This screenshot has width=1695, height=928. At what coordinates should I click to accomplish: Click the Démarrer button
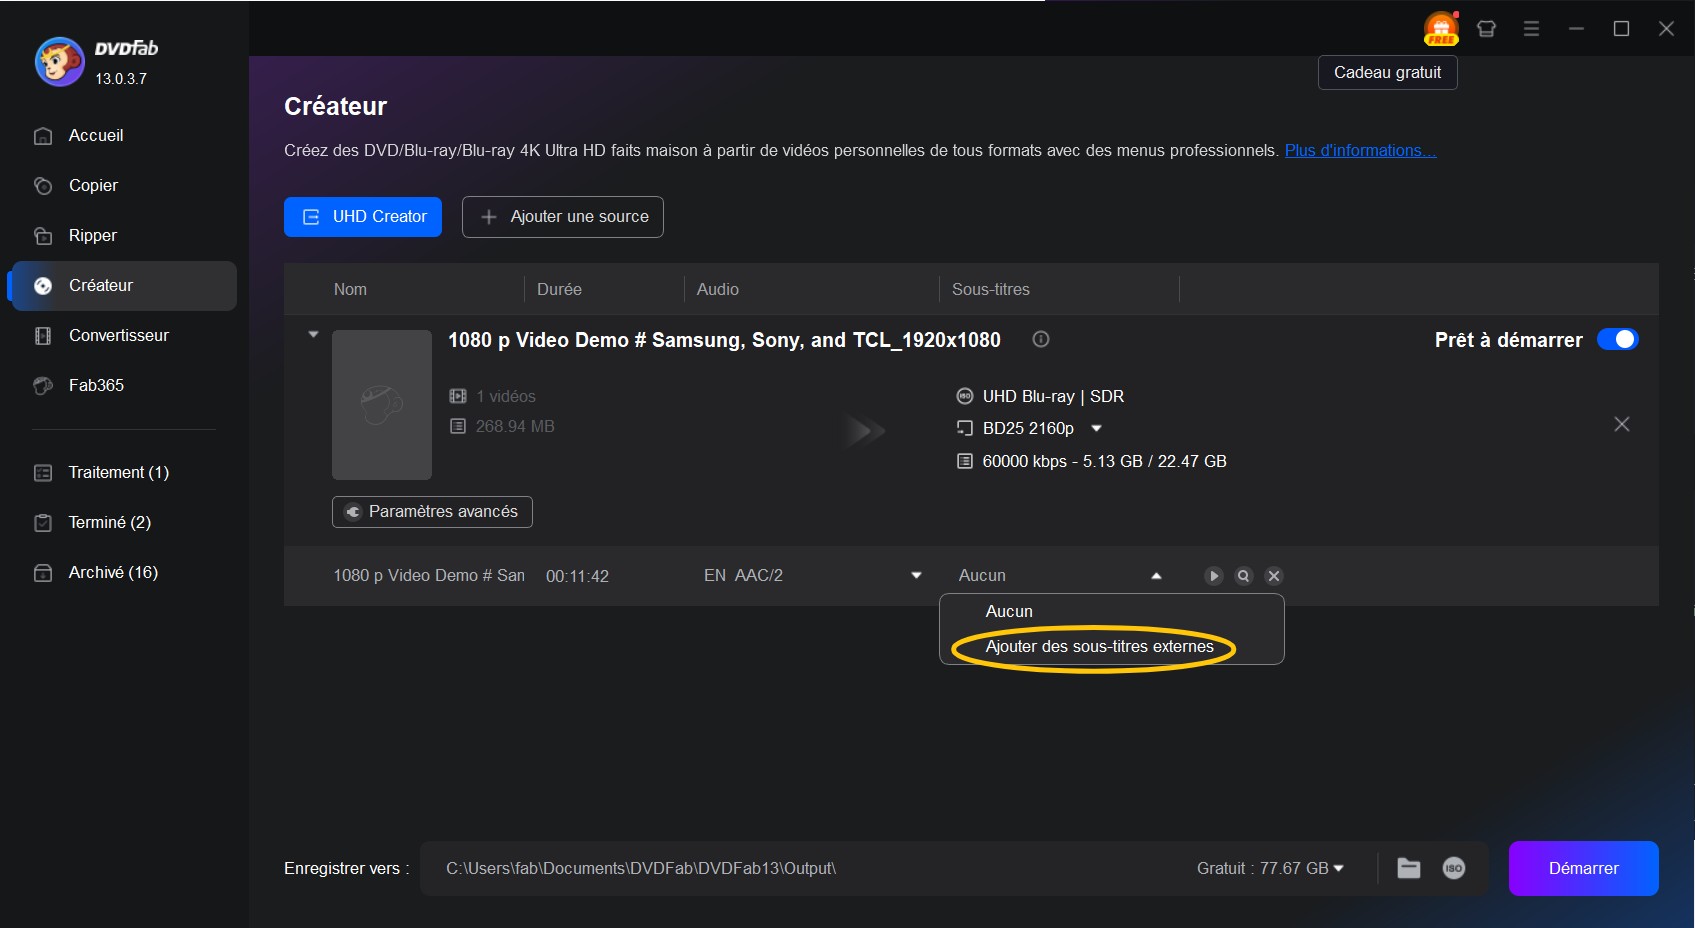pos(1583,868)
